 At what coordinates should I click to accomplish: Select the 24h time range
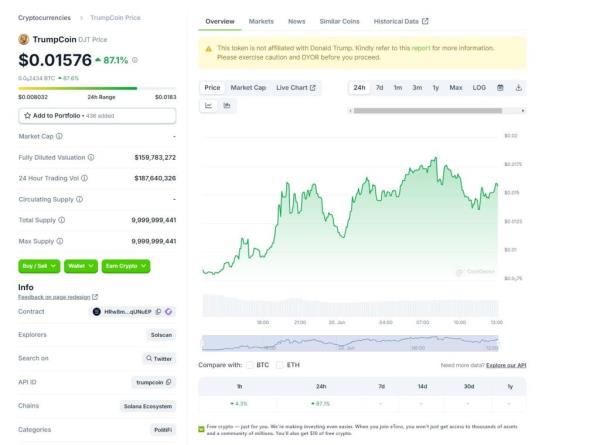pos(359,88)
